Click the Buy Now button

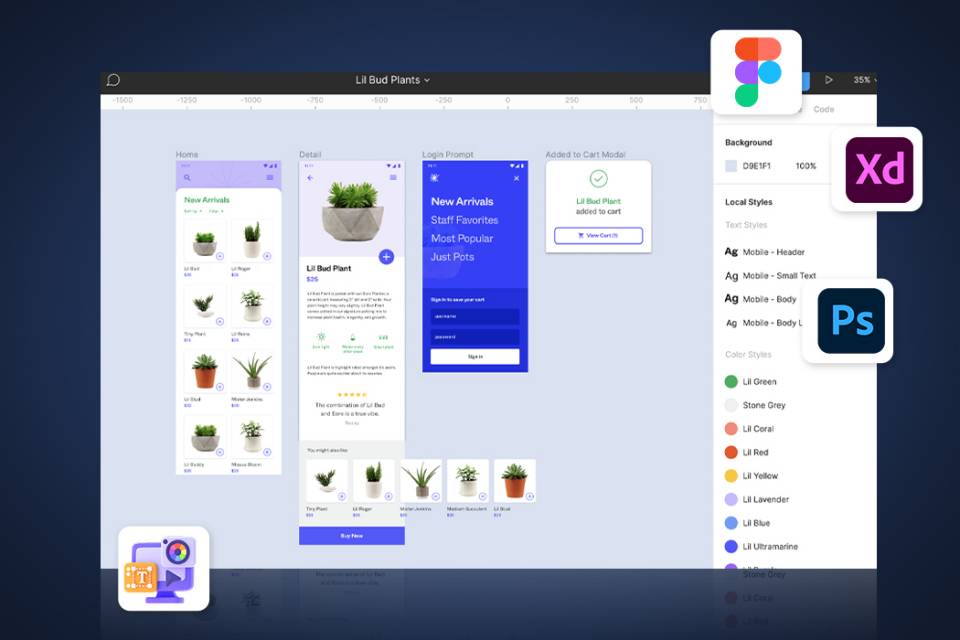point(351,536)
